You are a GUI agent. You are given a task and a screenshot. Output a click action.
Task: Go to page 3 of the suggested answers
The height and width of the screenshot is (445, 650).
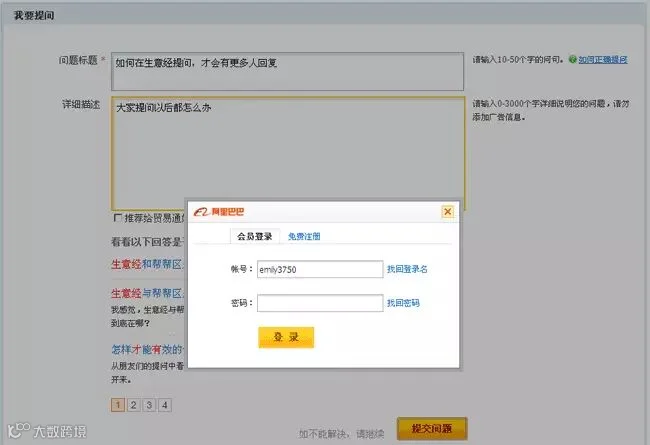[149, 405]
